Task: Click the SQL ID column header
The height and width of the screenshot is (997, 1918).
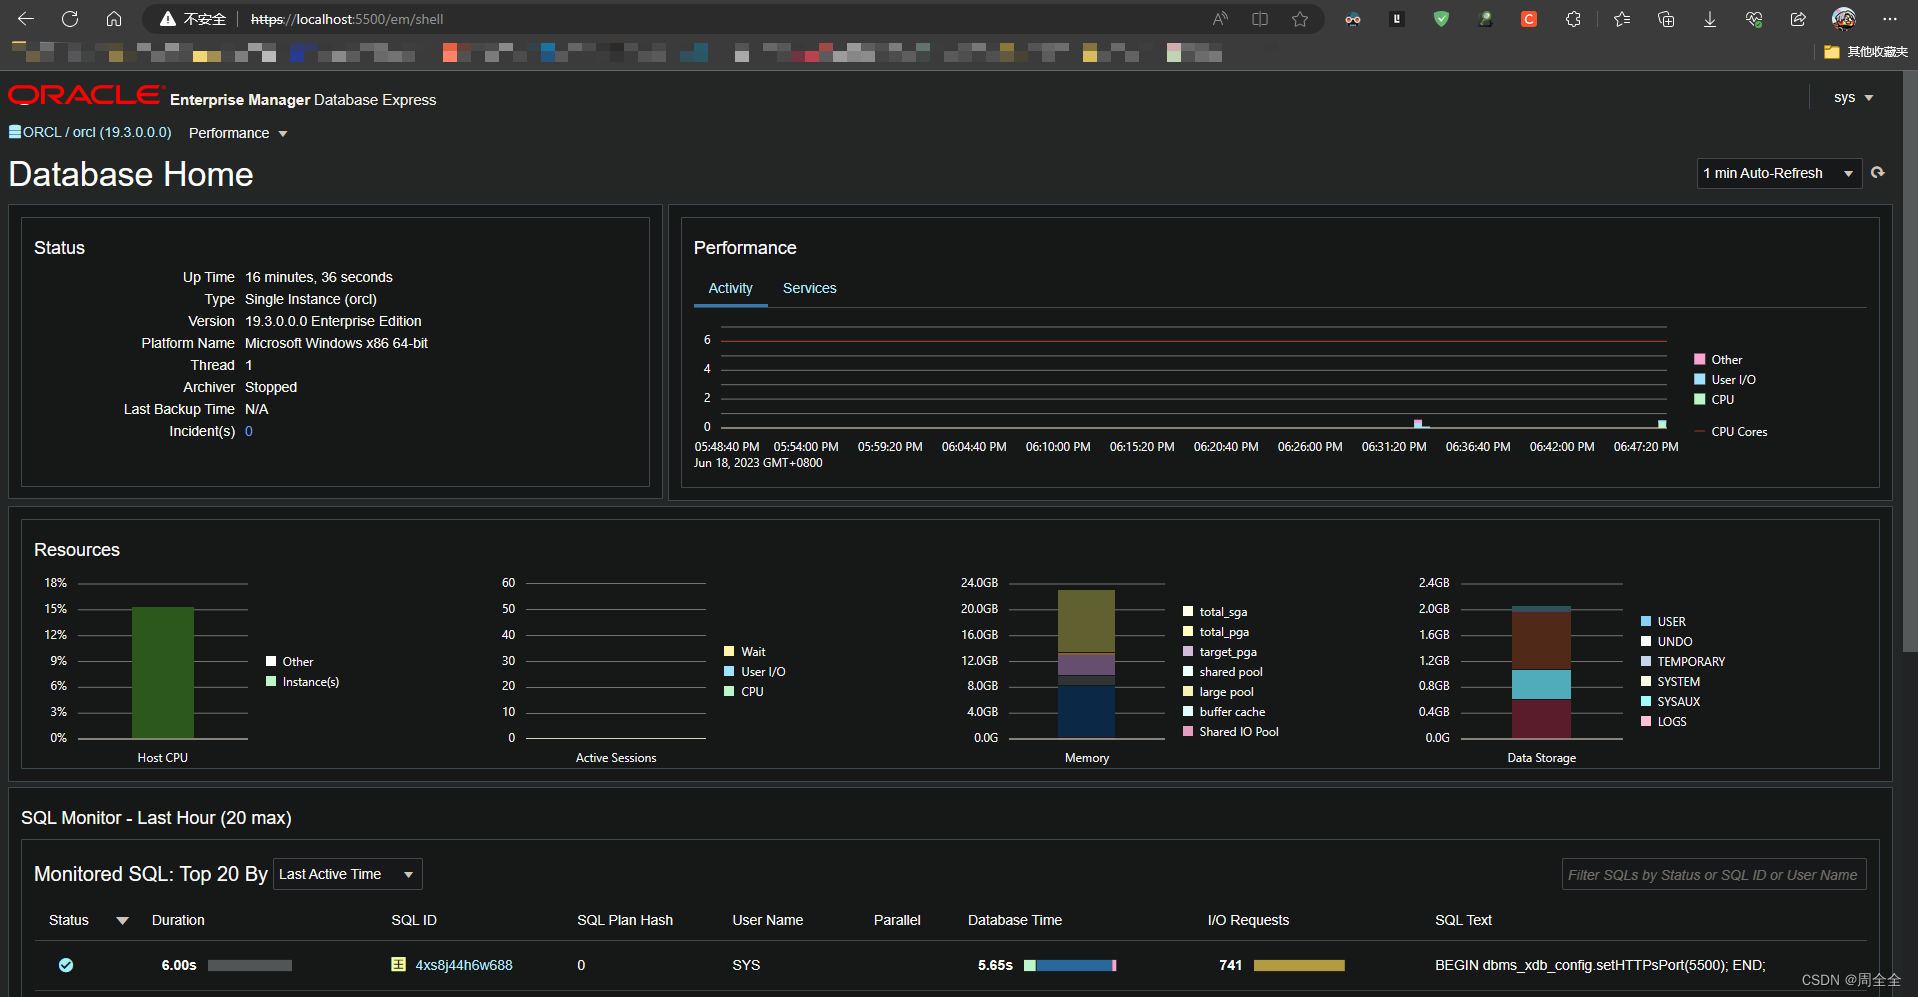Action: click(x=414, y=920)
